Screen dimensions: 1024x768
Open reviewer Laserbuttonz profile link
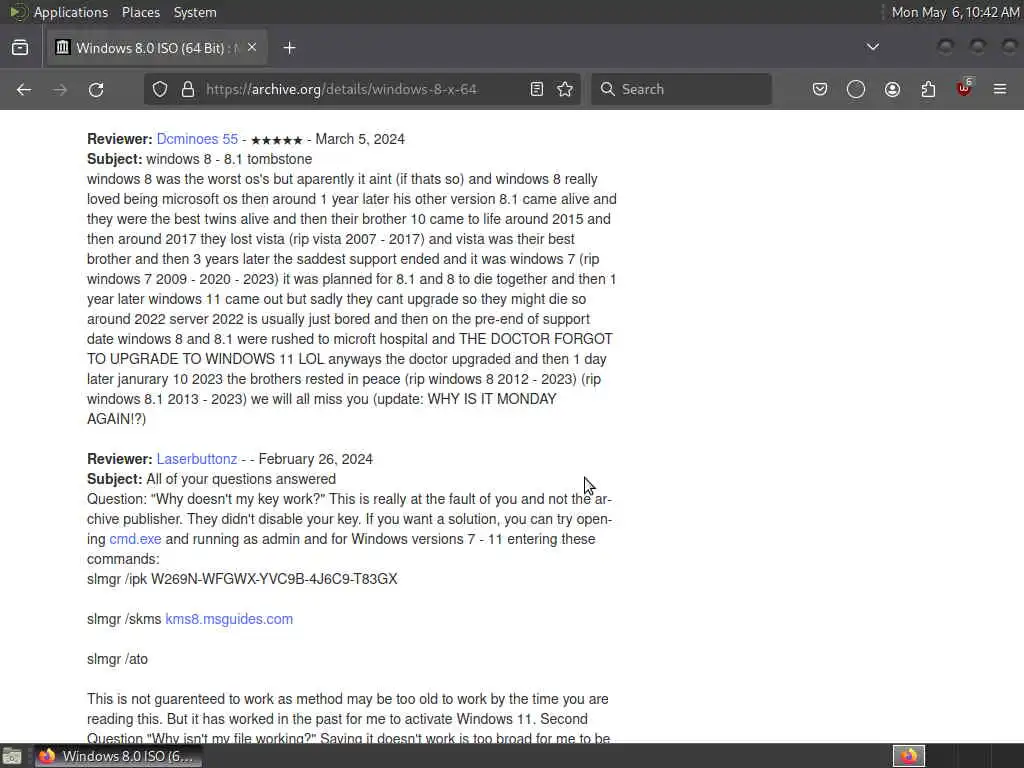point(197,459)
